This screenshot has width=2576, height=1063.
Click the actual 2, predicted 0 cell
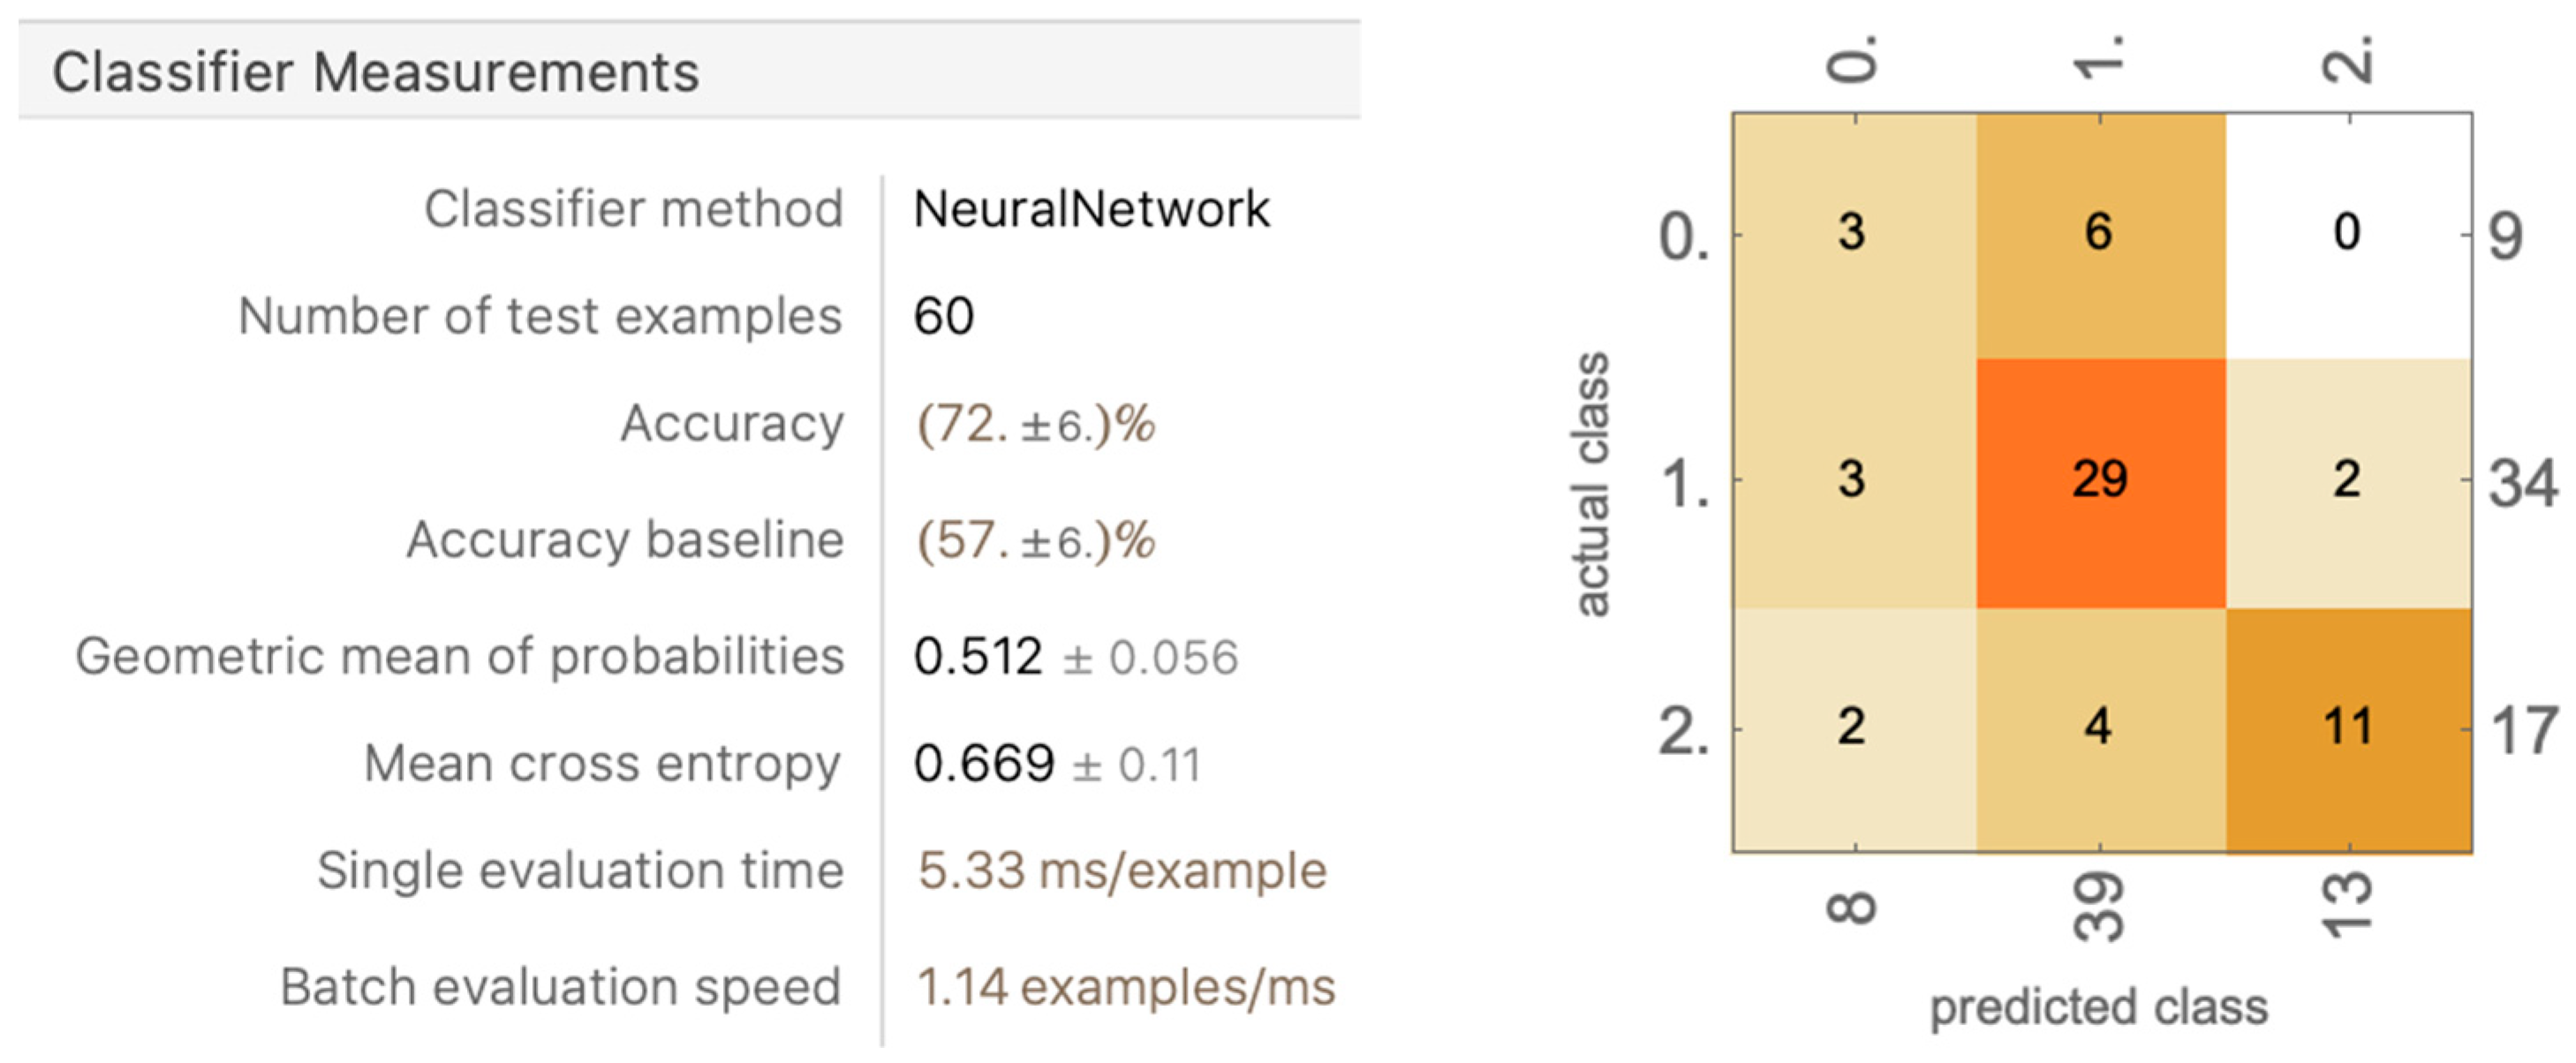click(1852, 727)
